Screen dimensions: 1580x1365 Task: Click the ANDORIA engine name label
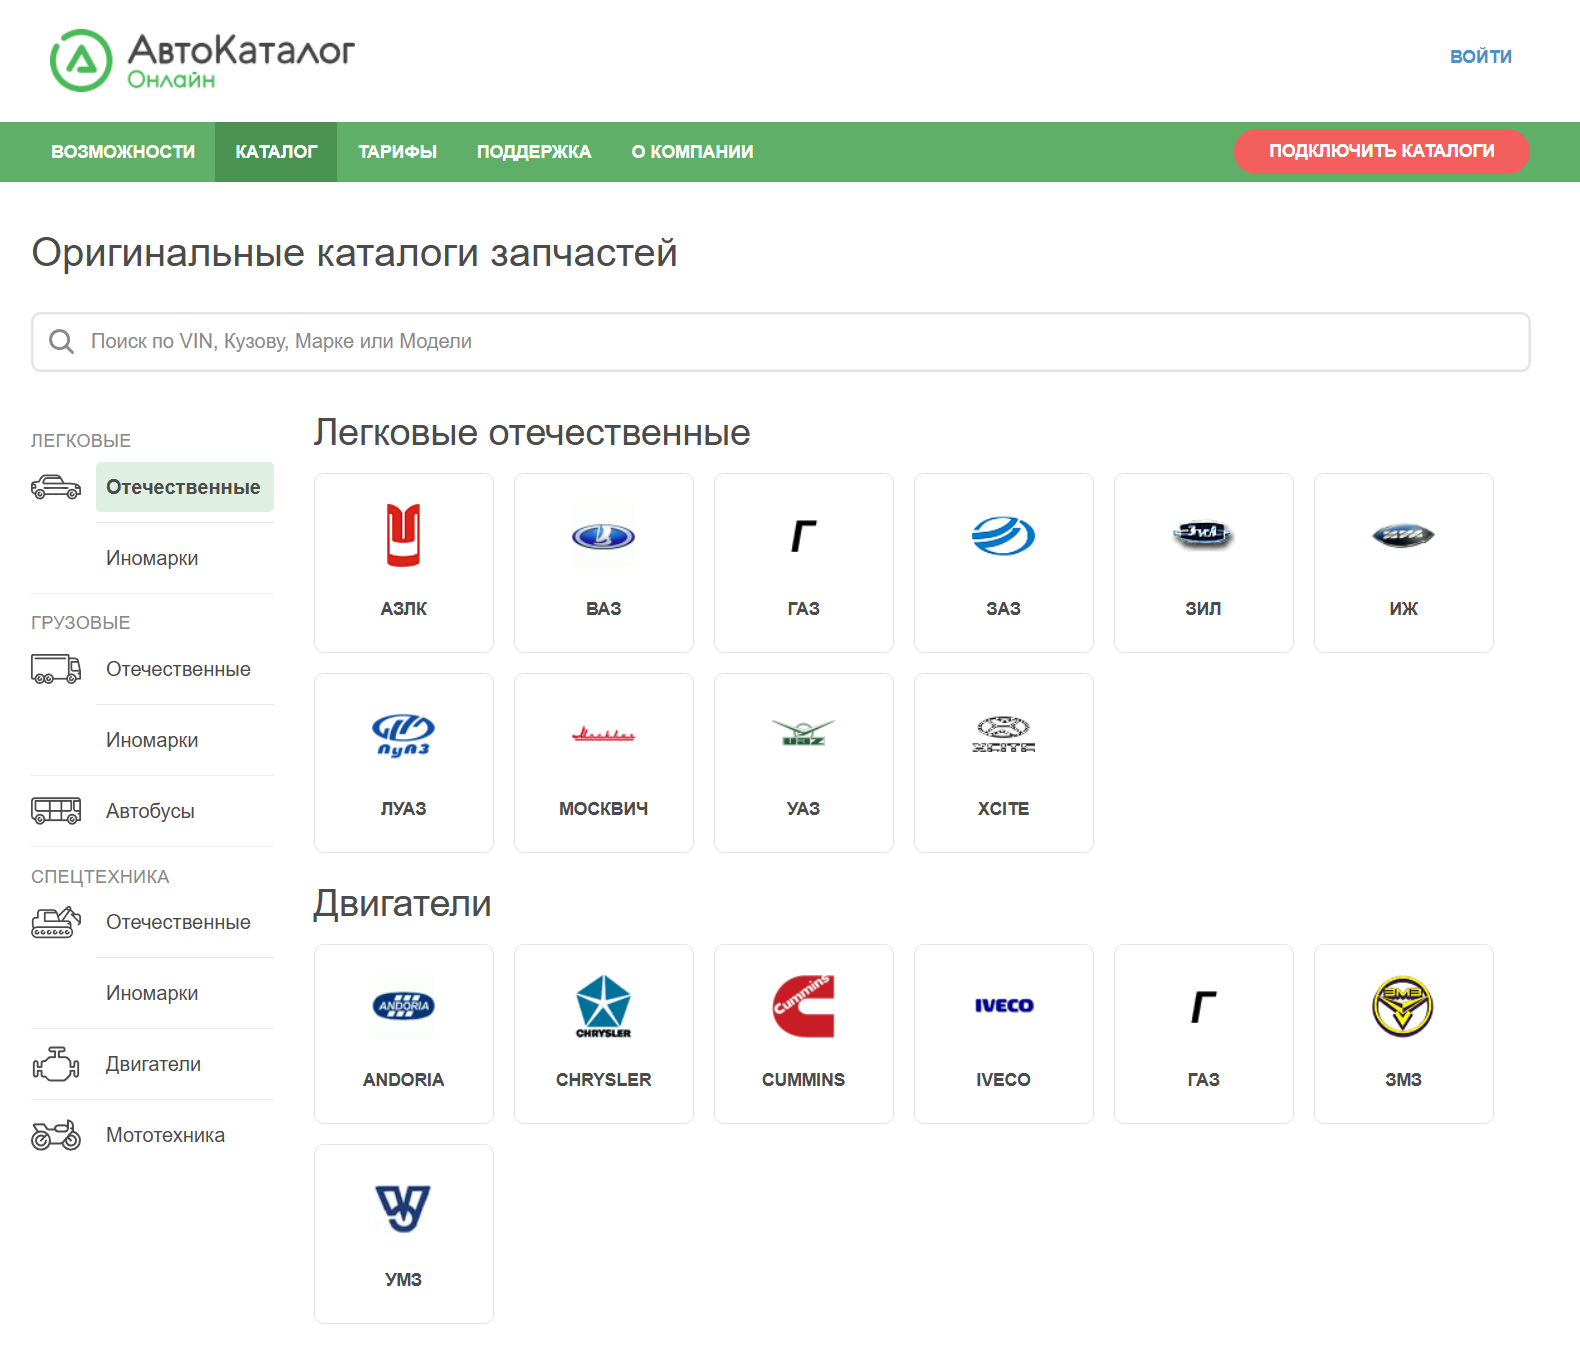click(x=404, y=1080)
